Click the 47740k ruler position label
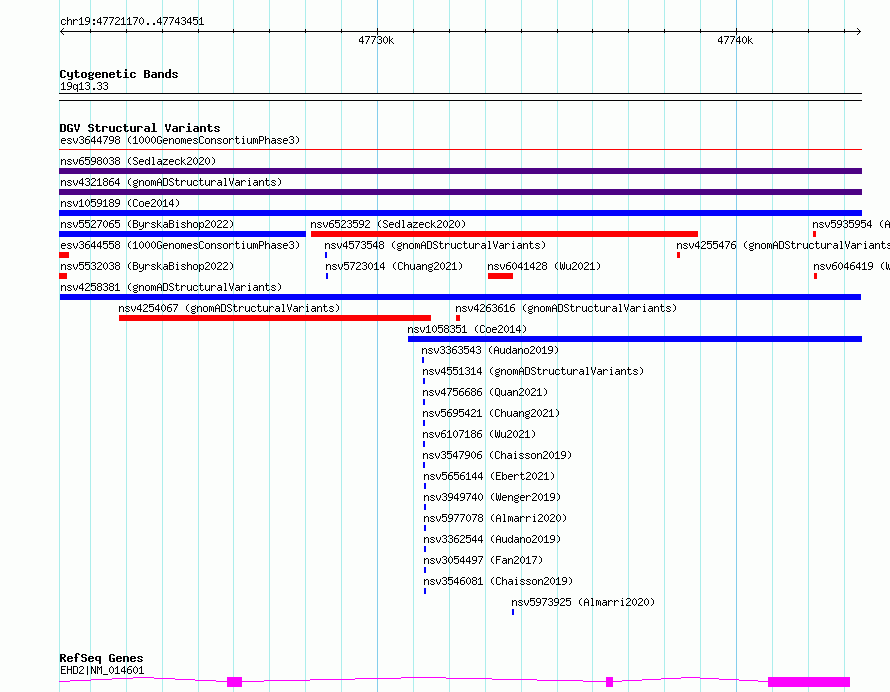 click(734, 40)
